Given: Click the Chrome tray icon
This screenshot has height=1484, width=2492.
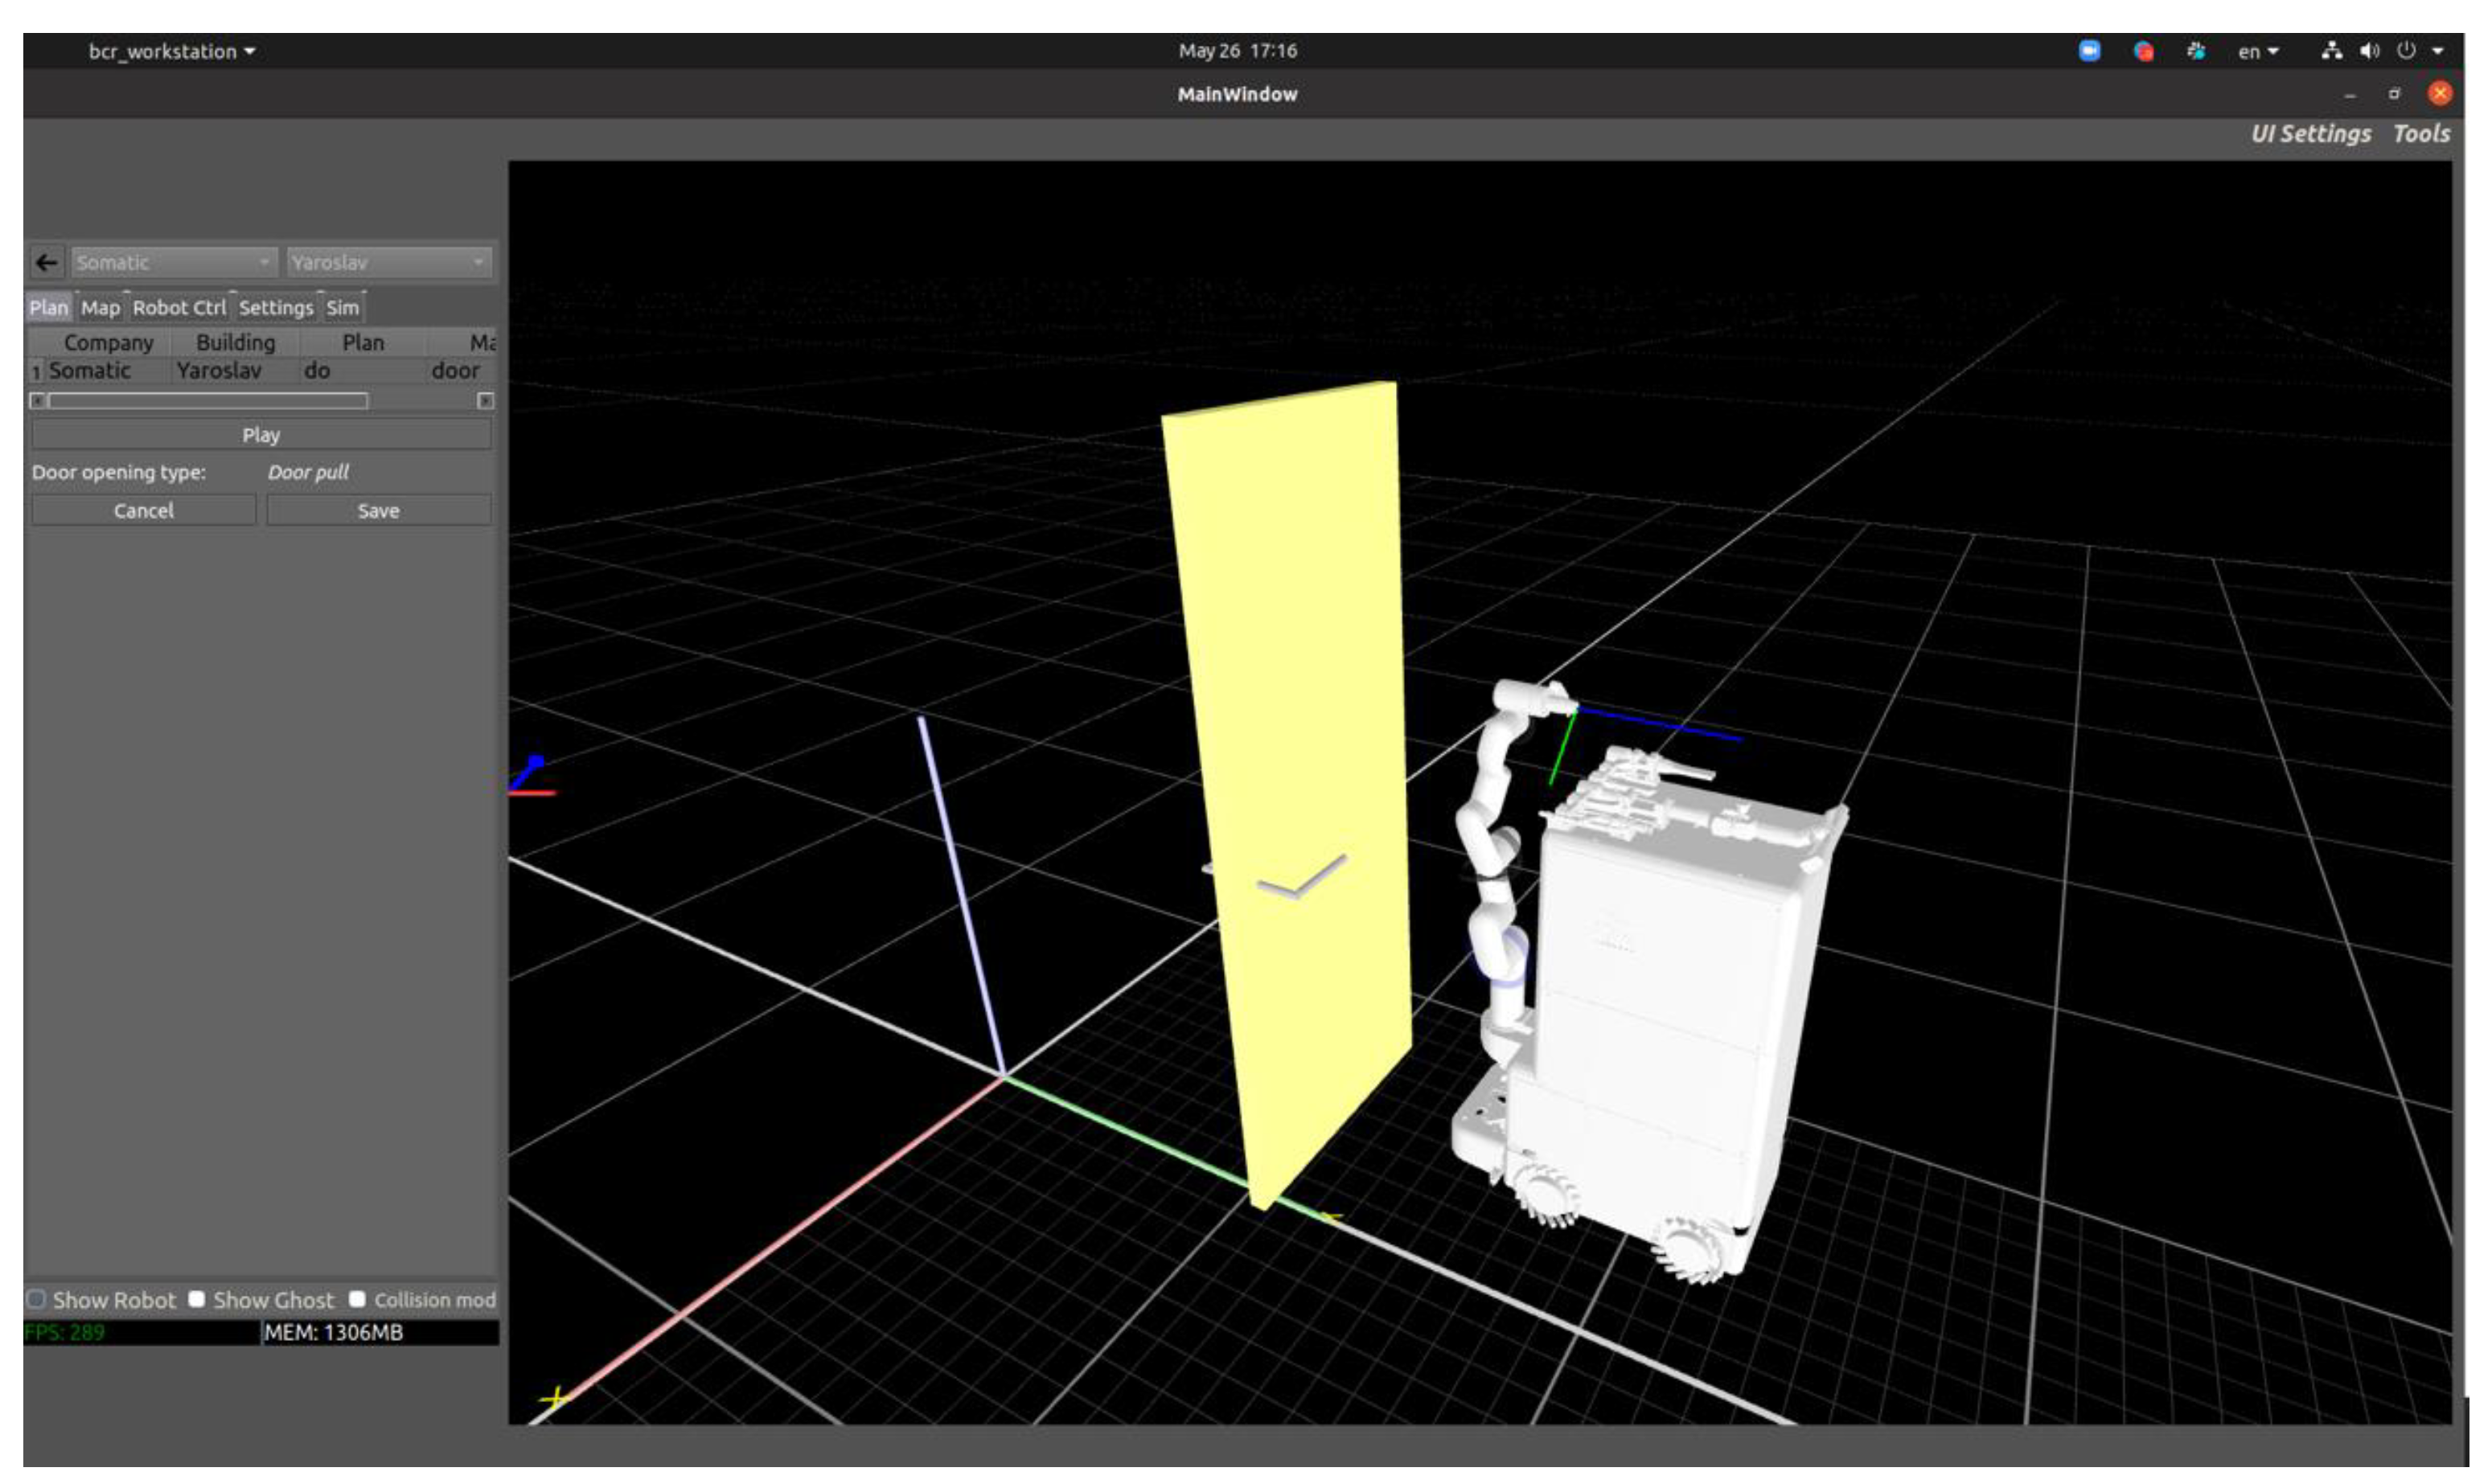Looking at the screenshot, I should (x=2143, y=51).
